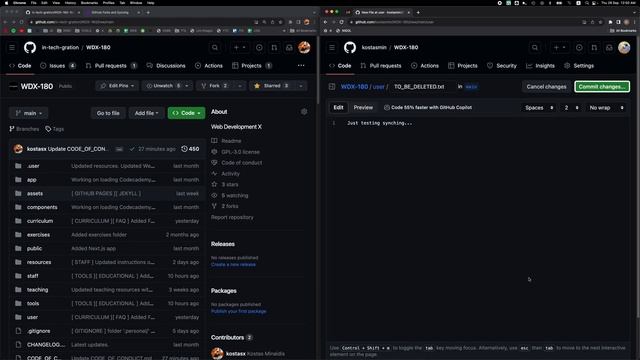Expand Add file dropdown
The height and width of the screenshot is (360, 640).
(x=147, y=113)
